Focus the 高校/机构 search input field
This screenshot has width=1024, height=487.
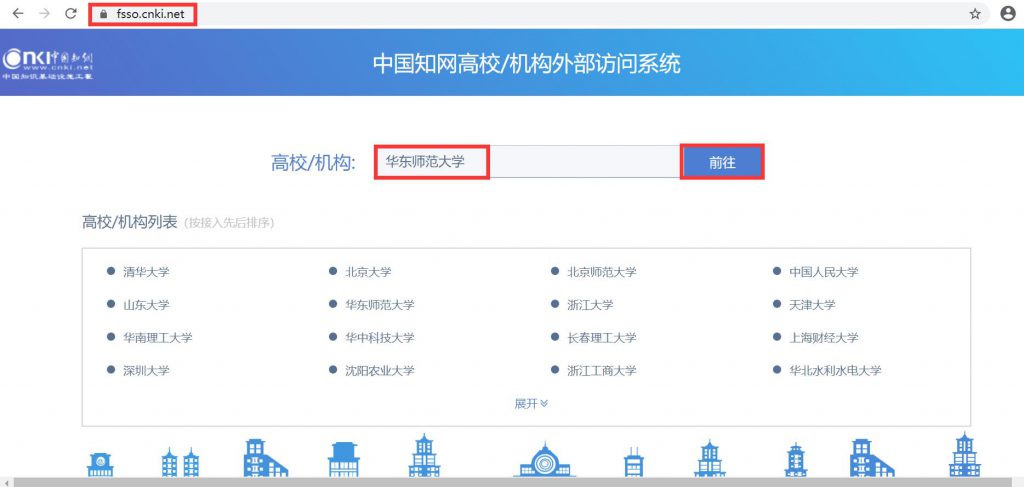(528, 161)
